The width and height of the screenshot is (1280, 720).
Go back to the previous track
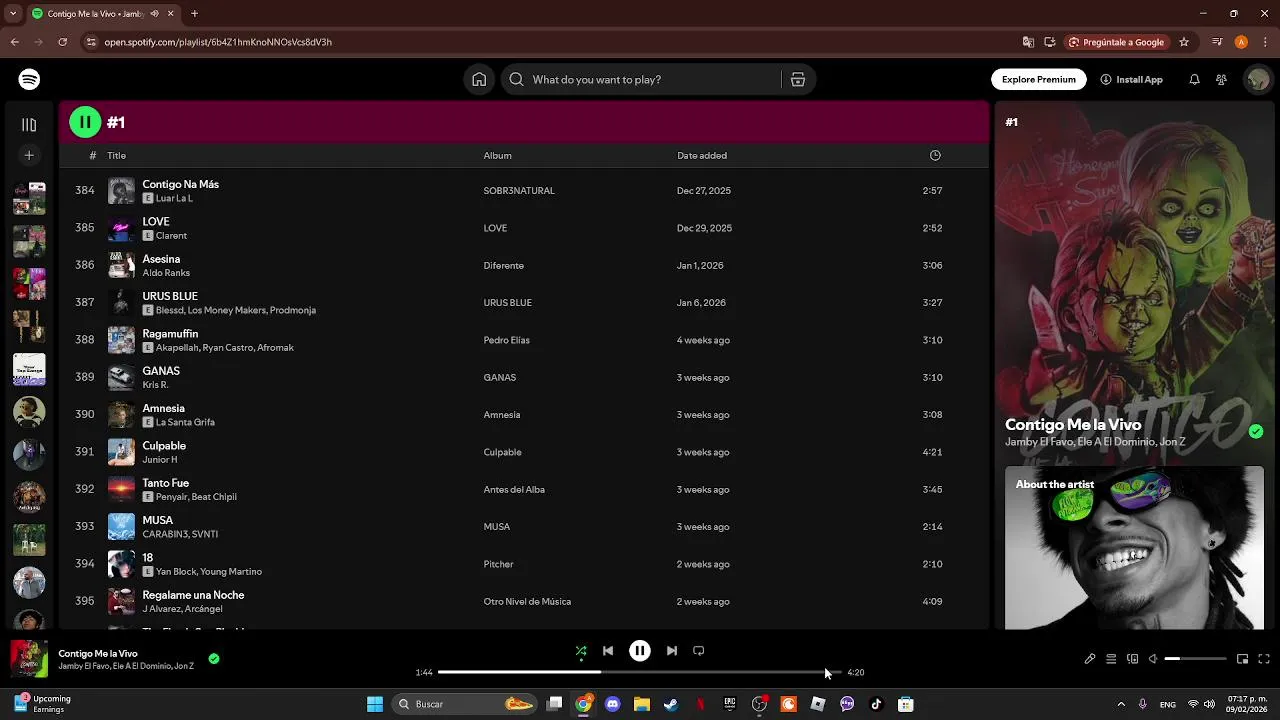tap(608, 651)
